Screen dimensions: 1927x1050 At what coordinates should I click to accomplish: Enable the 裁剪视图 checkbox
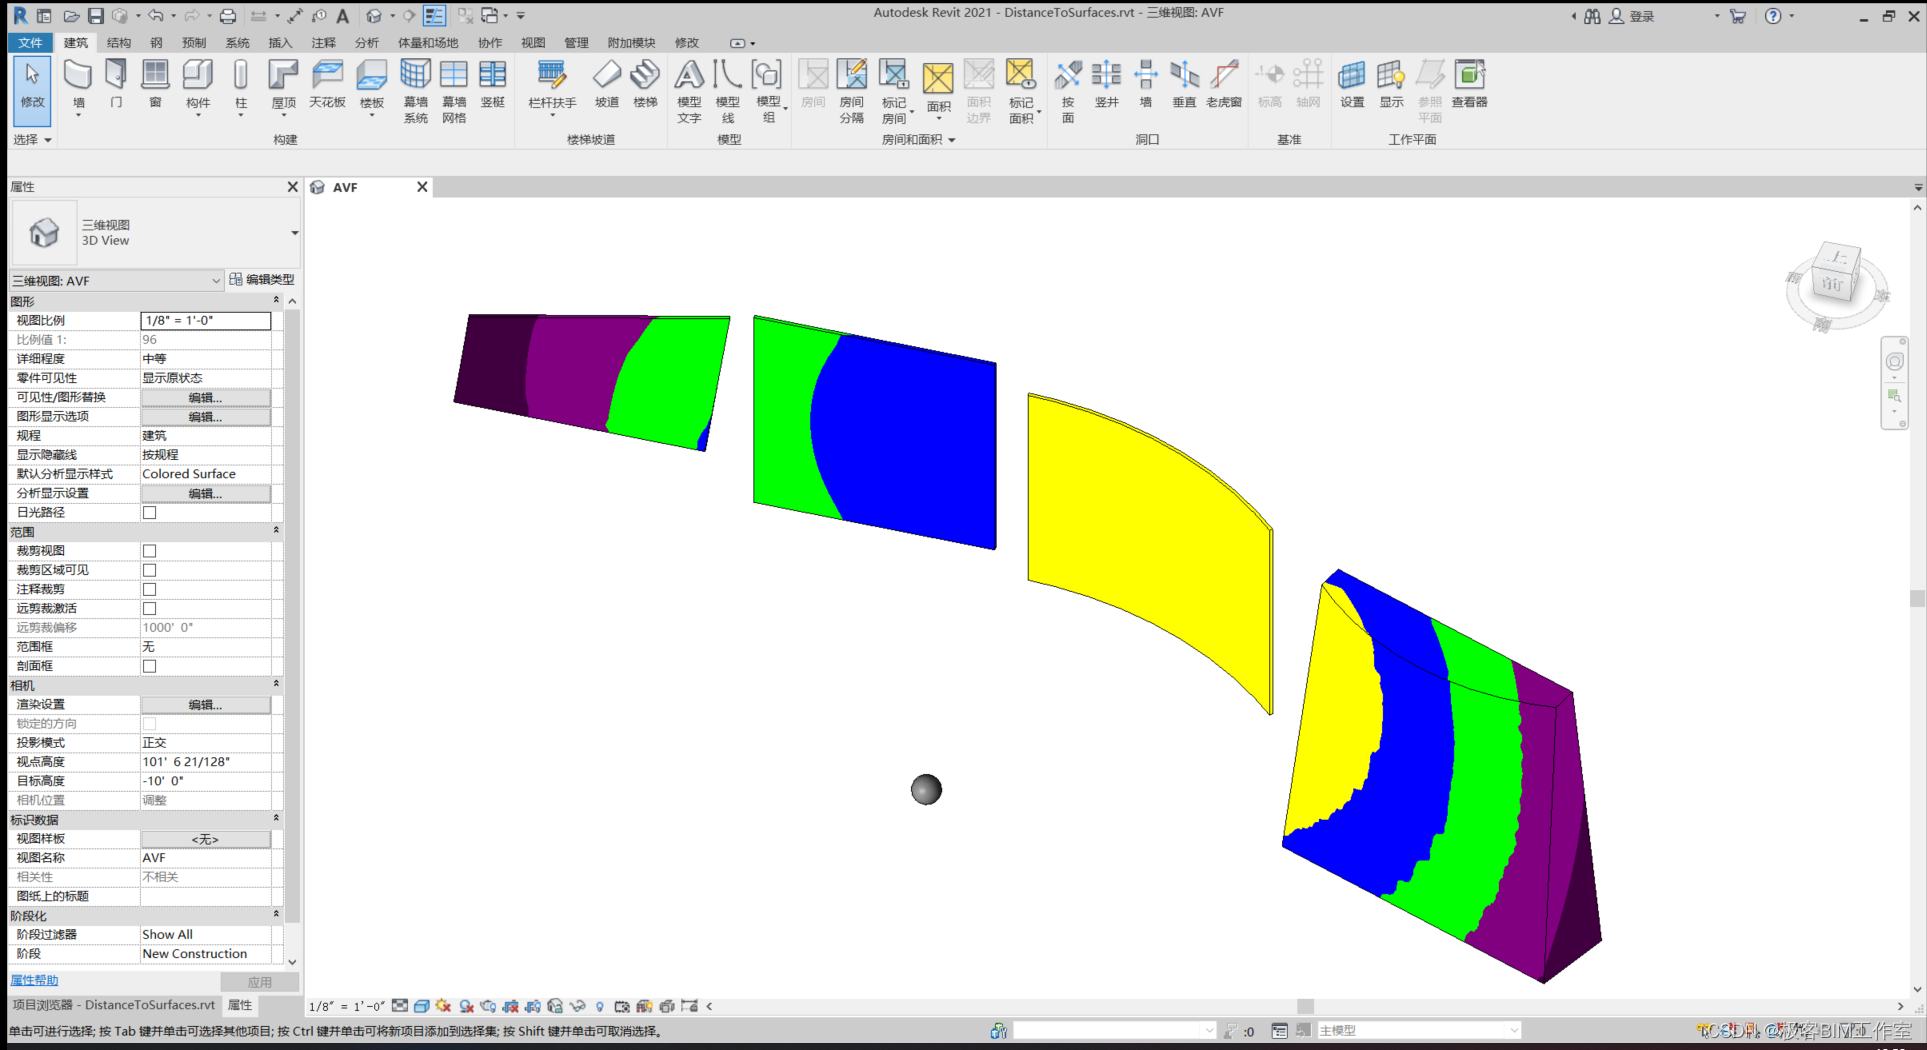(x=149, y=550)
